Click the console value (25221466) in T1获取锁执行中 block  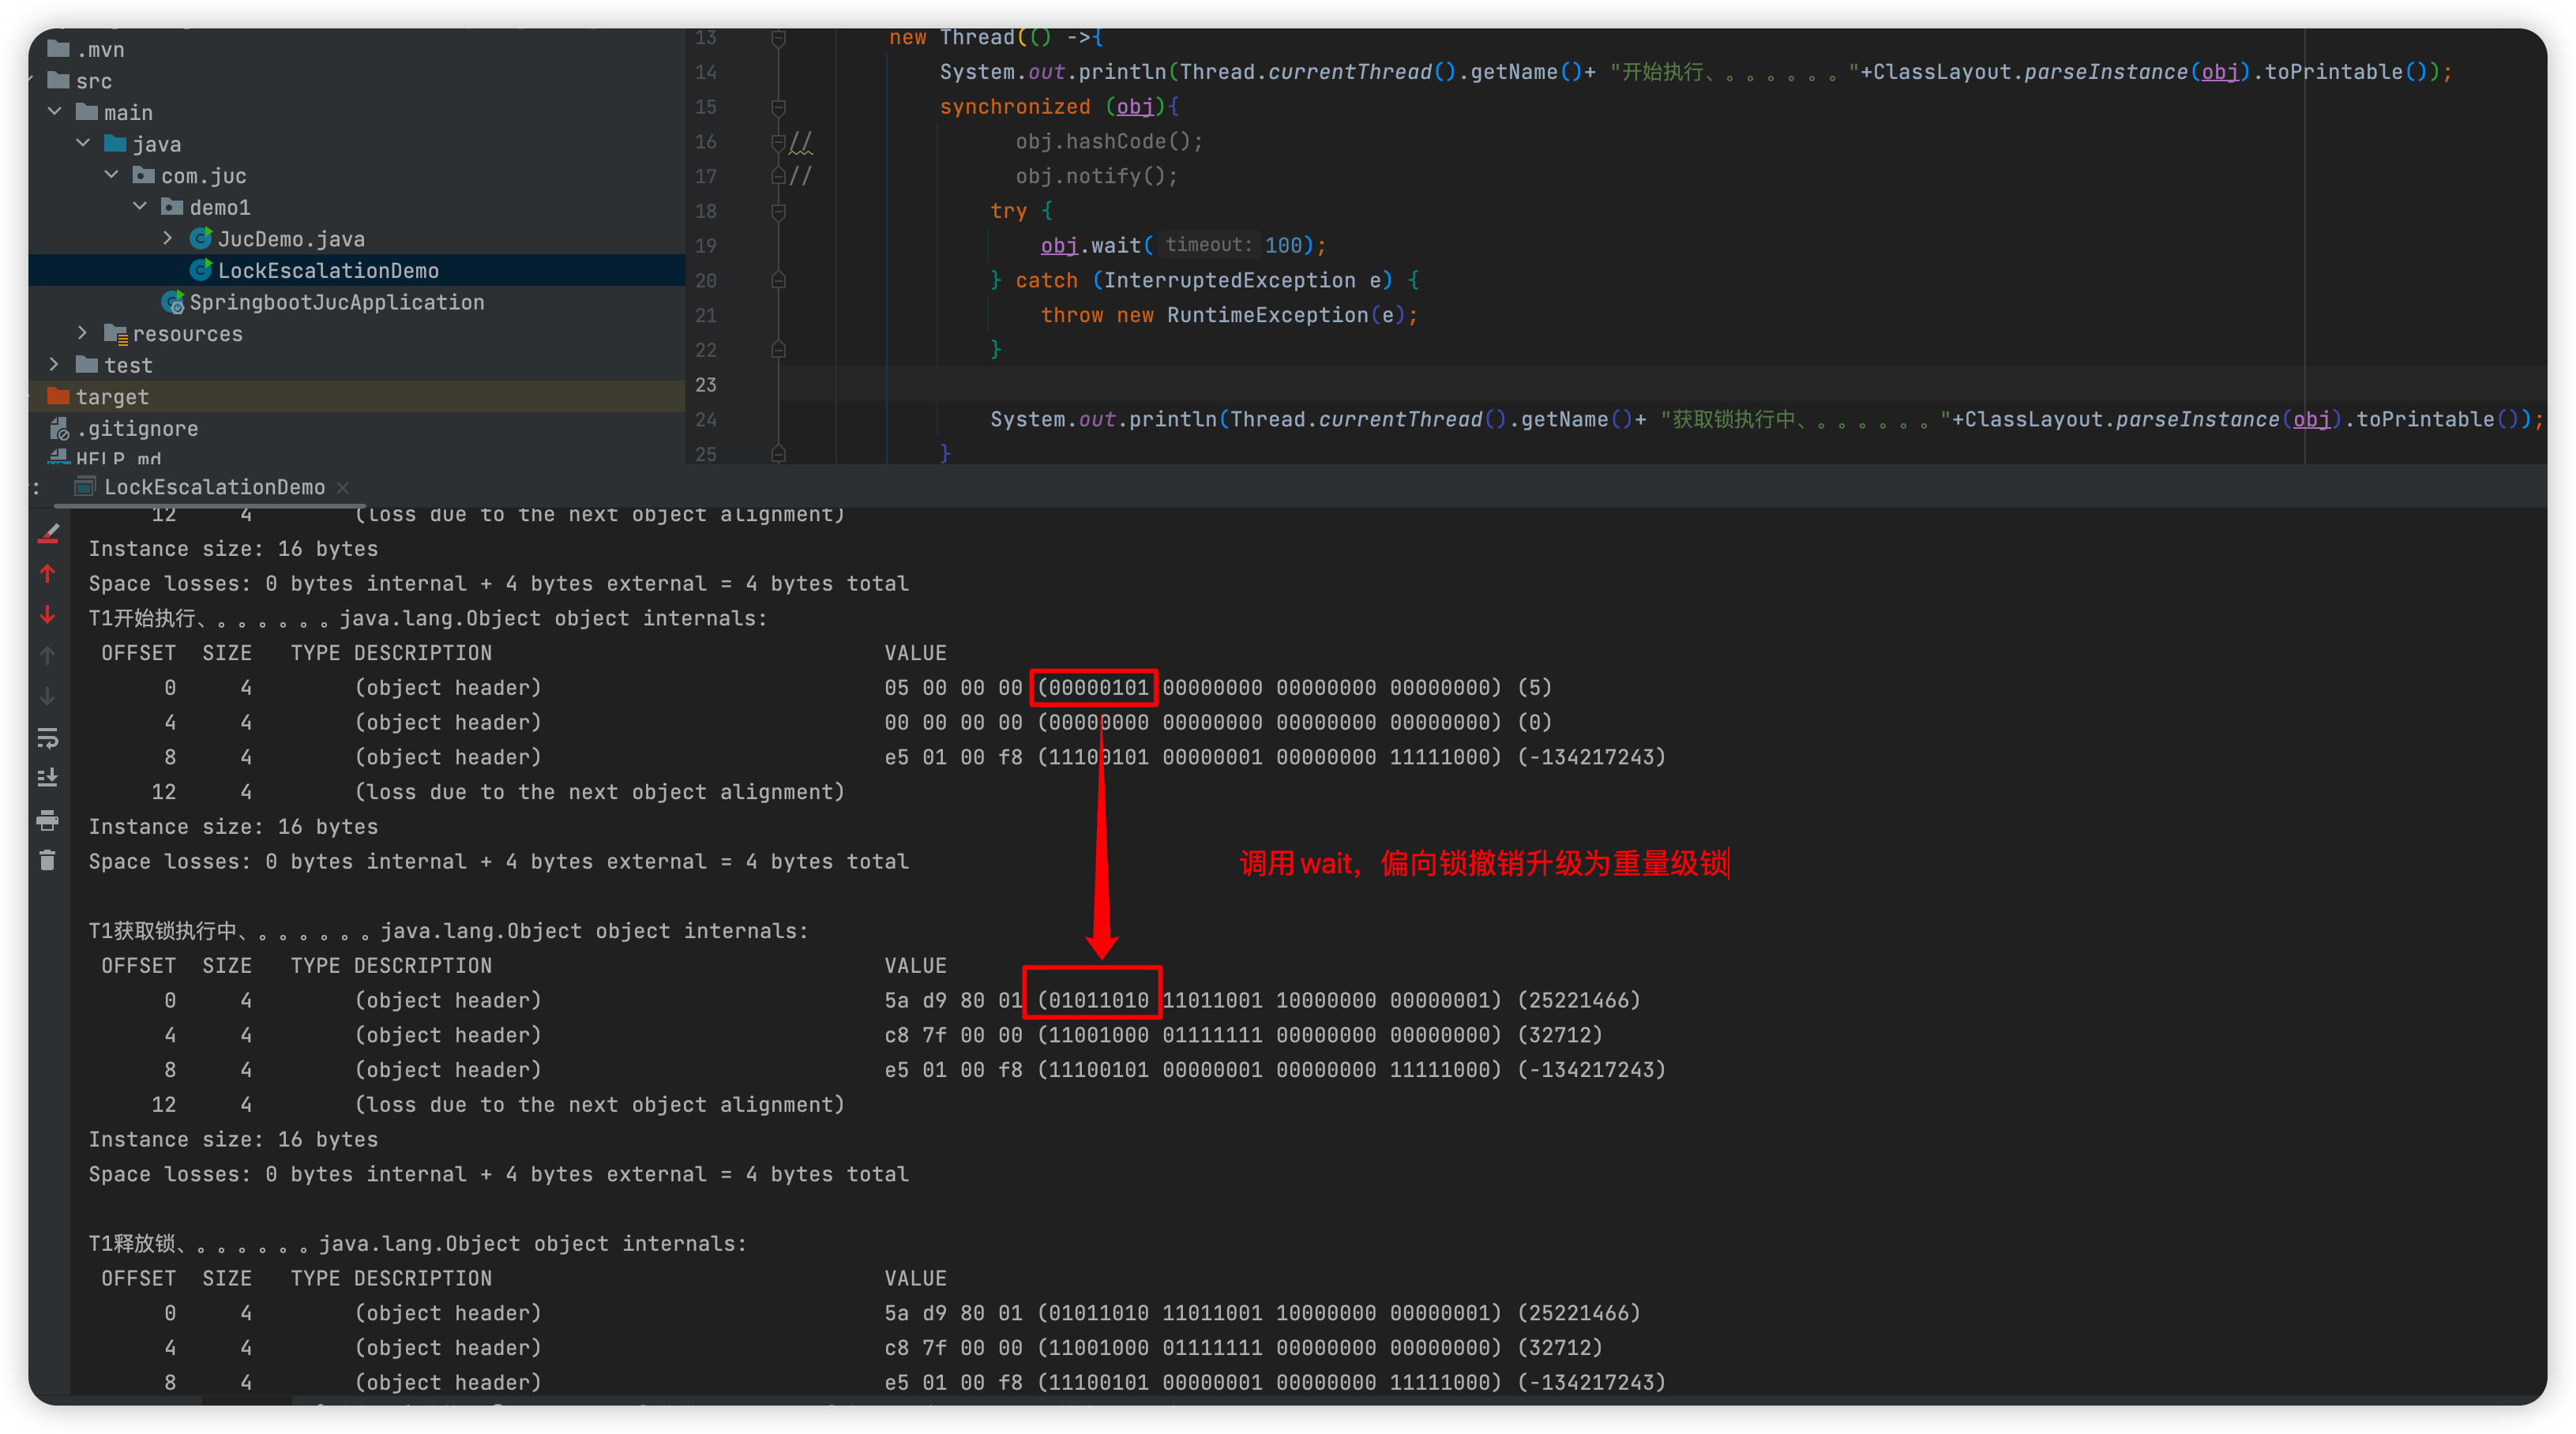click(1578, 1000)
